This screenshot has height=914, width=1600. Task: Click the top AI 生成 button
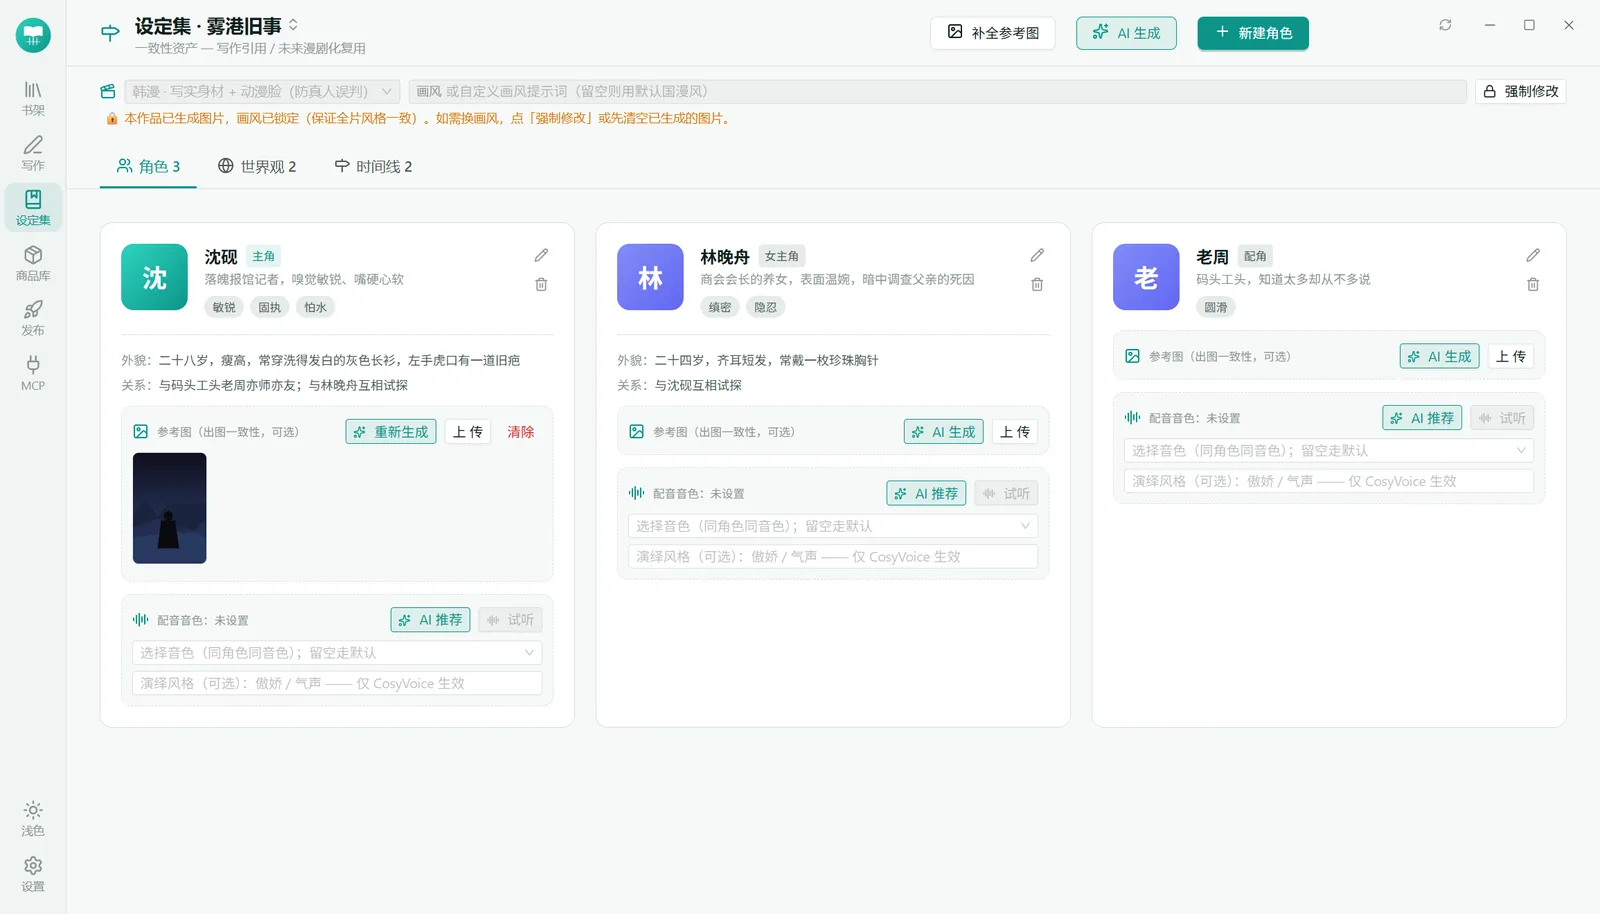[x=1126, y=33]
